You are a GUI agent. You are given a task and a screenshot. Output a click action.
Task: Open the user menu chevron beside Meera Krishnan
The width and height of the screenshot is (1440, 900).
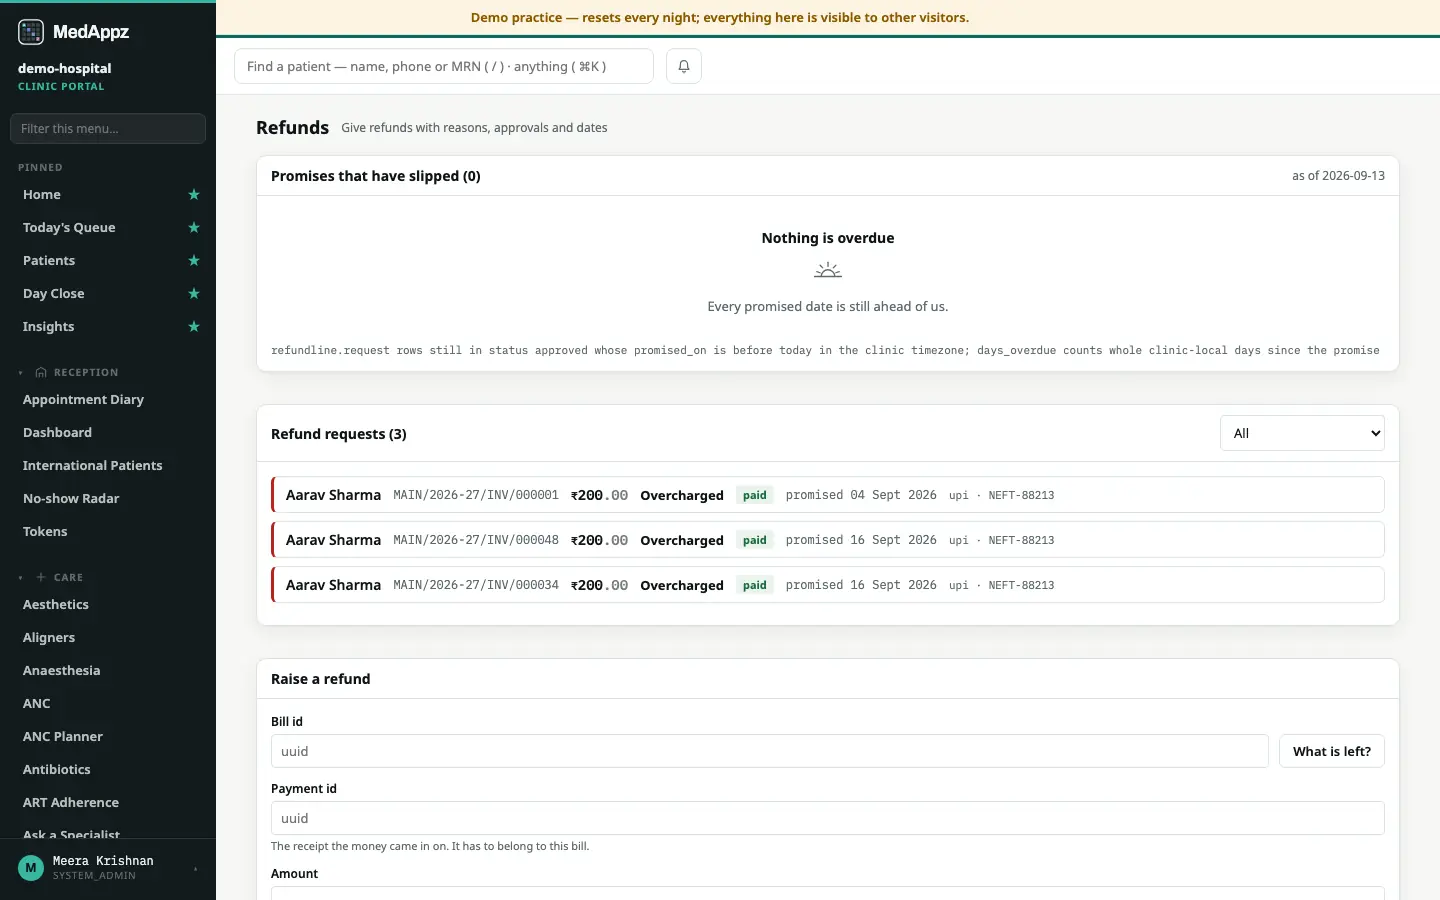coord(195,868)
